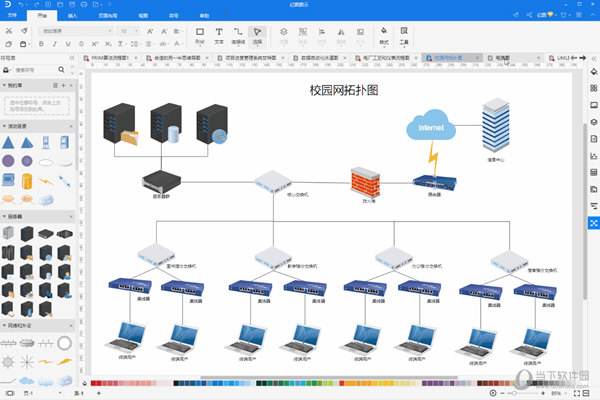Click the Redo arrow in title bar
600x400 pixels.
tap(36, 4)
